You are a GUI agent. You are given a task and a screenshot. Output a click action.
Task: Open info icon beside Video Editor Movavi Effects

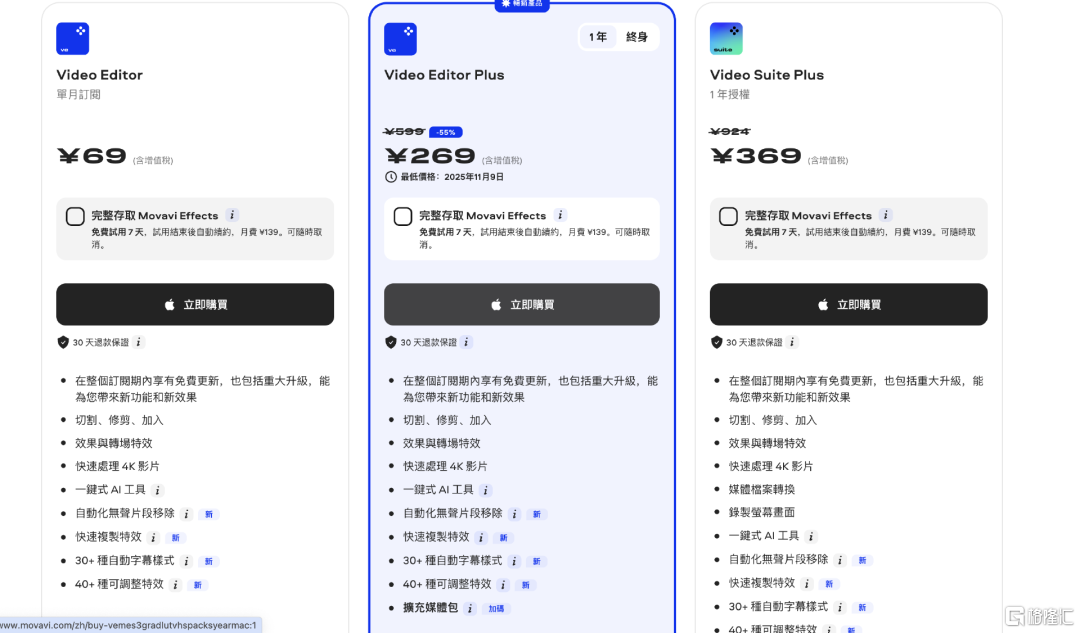pos(232,215)
